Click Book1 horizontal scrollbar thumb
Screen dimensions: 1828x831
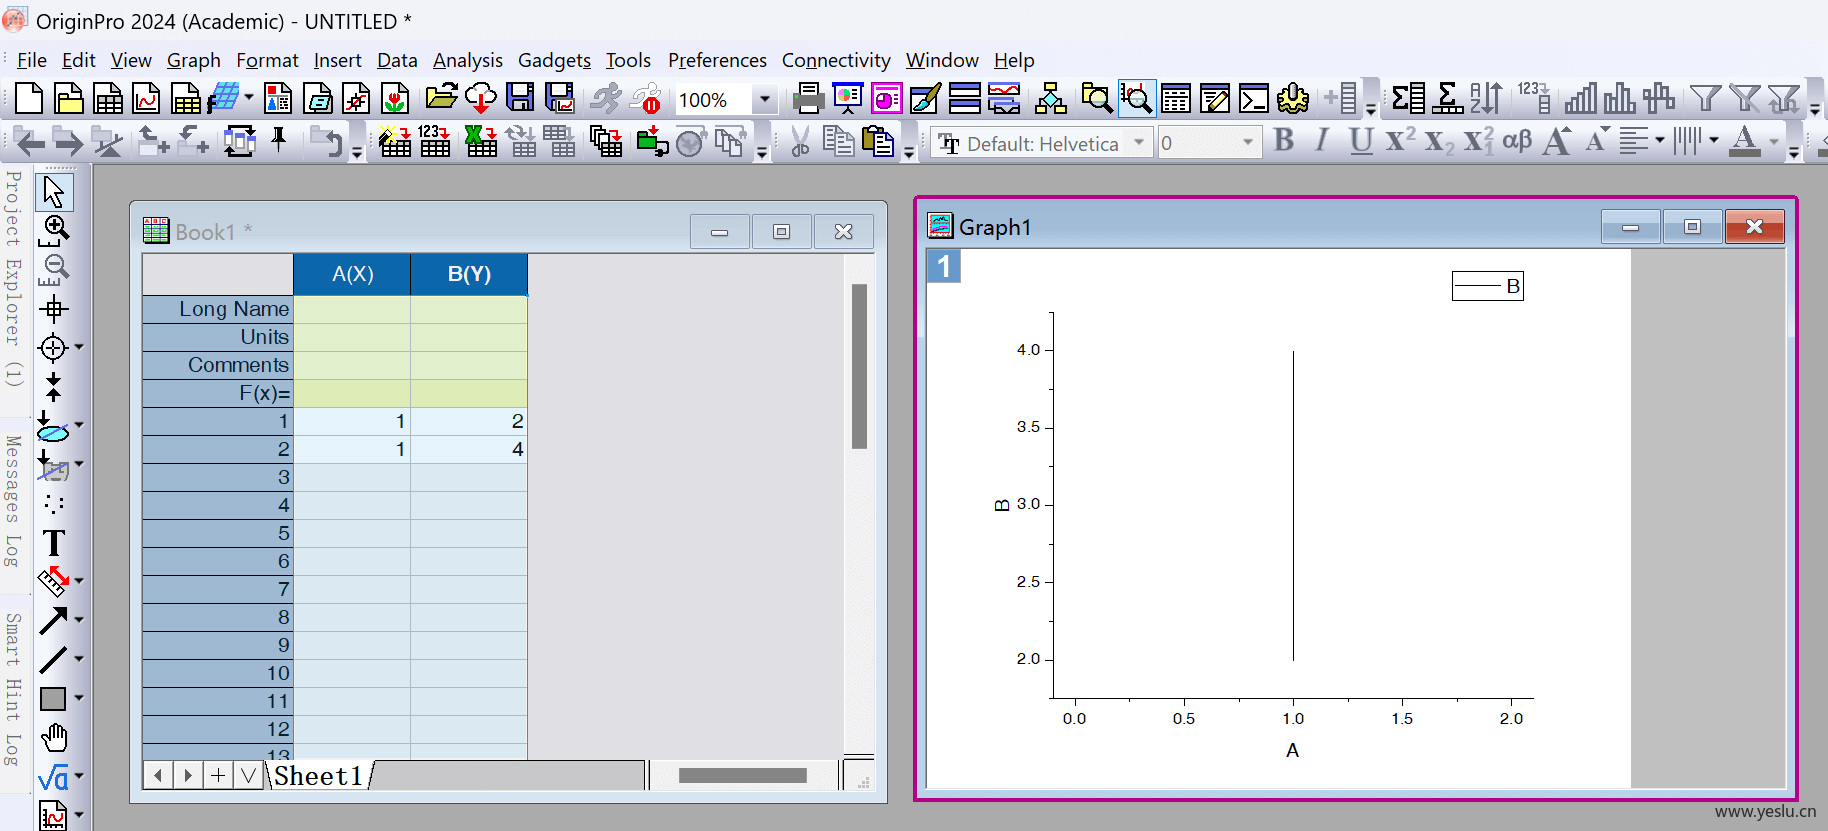point(743,775)
